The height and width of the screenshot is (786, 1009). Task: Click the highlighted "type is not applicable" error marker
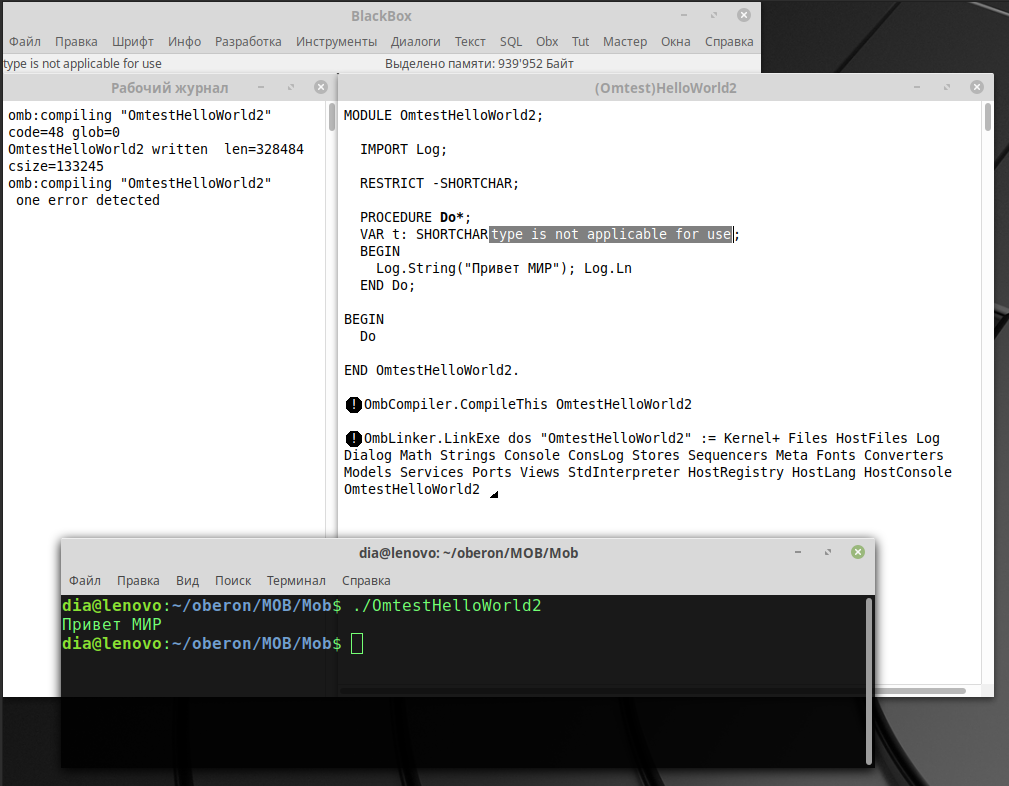tap(611, 234)
